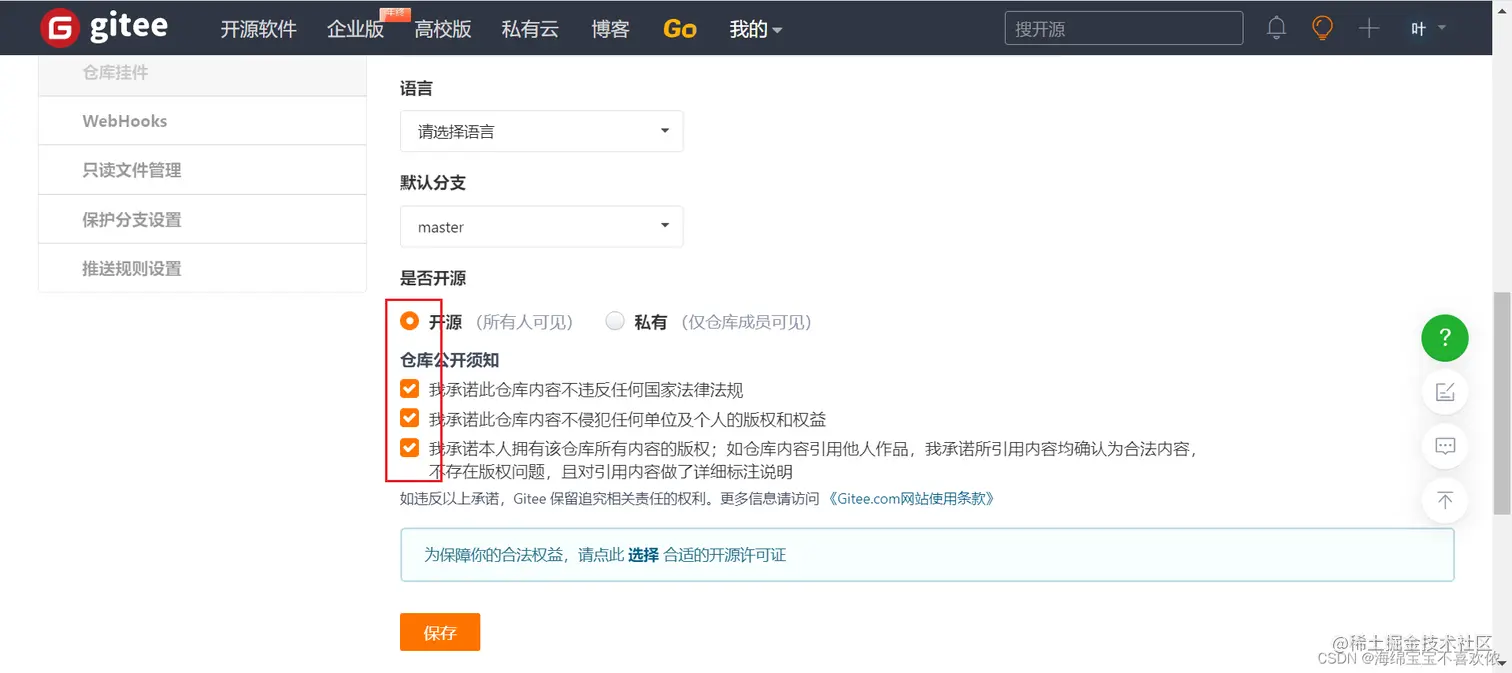Click the orange 保存 button
Image resolution: width=1512 pixels, height=673 pixels.
(x=440, y=632)
